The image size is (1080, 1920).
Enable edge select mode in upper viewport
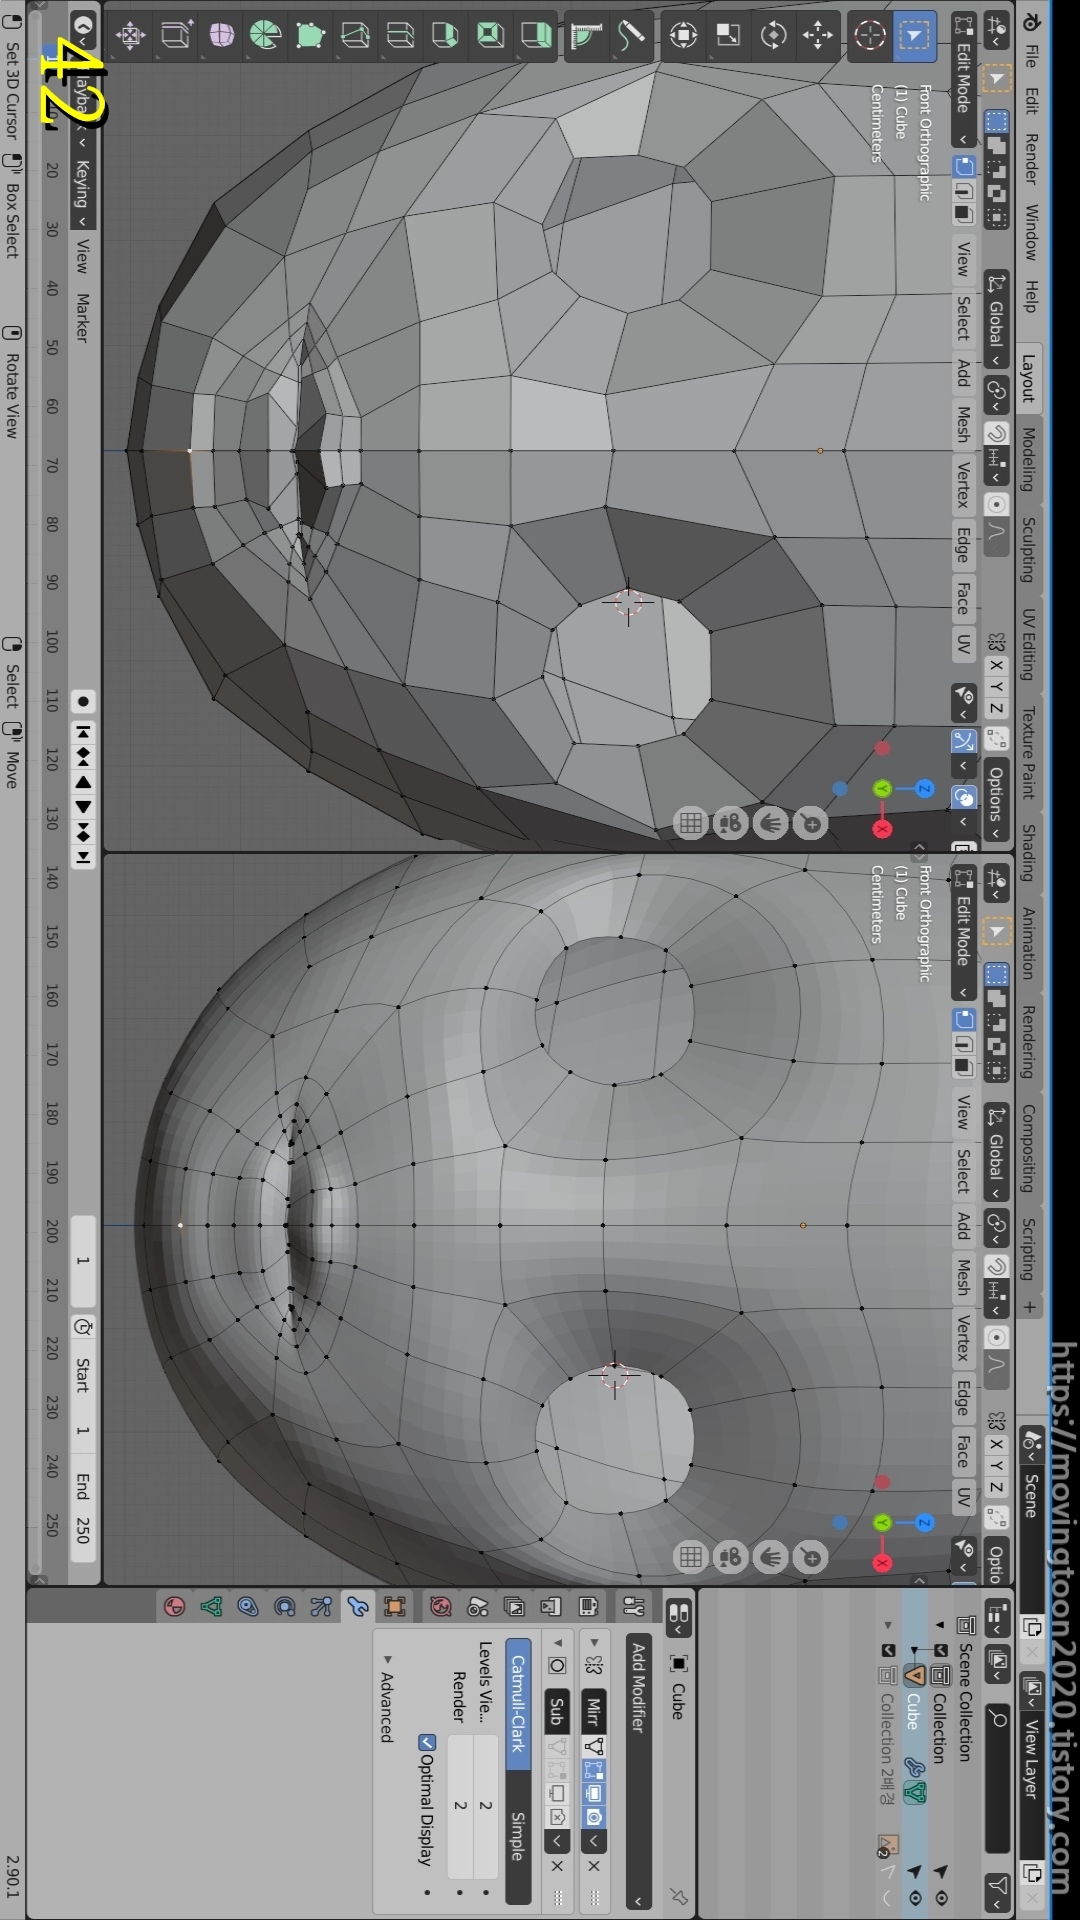(x=964, y=190)
